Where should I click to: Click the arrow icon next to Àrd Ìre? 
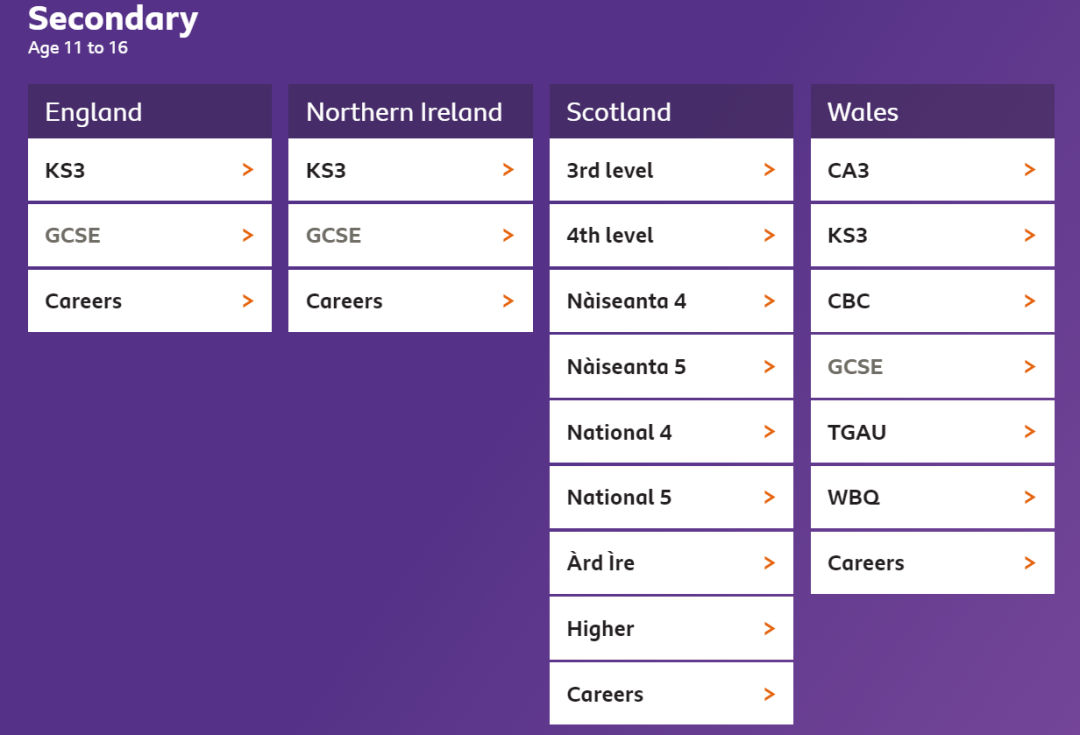point(769,563)
